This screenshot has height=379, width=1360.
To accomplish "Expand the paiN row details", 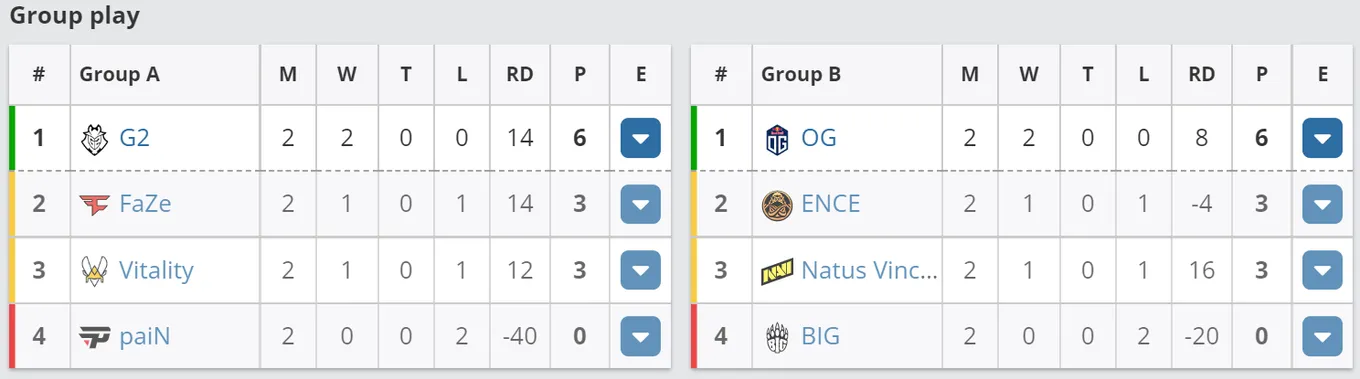I will tap(640, 336).
